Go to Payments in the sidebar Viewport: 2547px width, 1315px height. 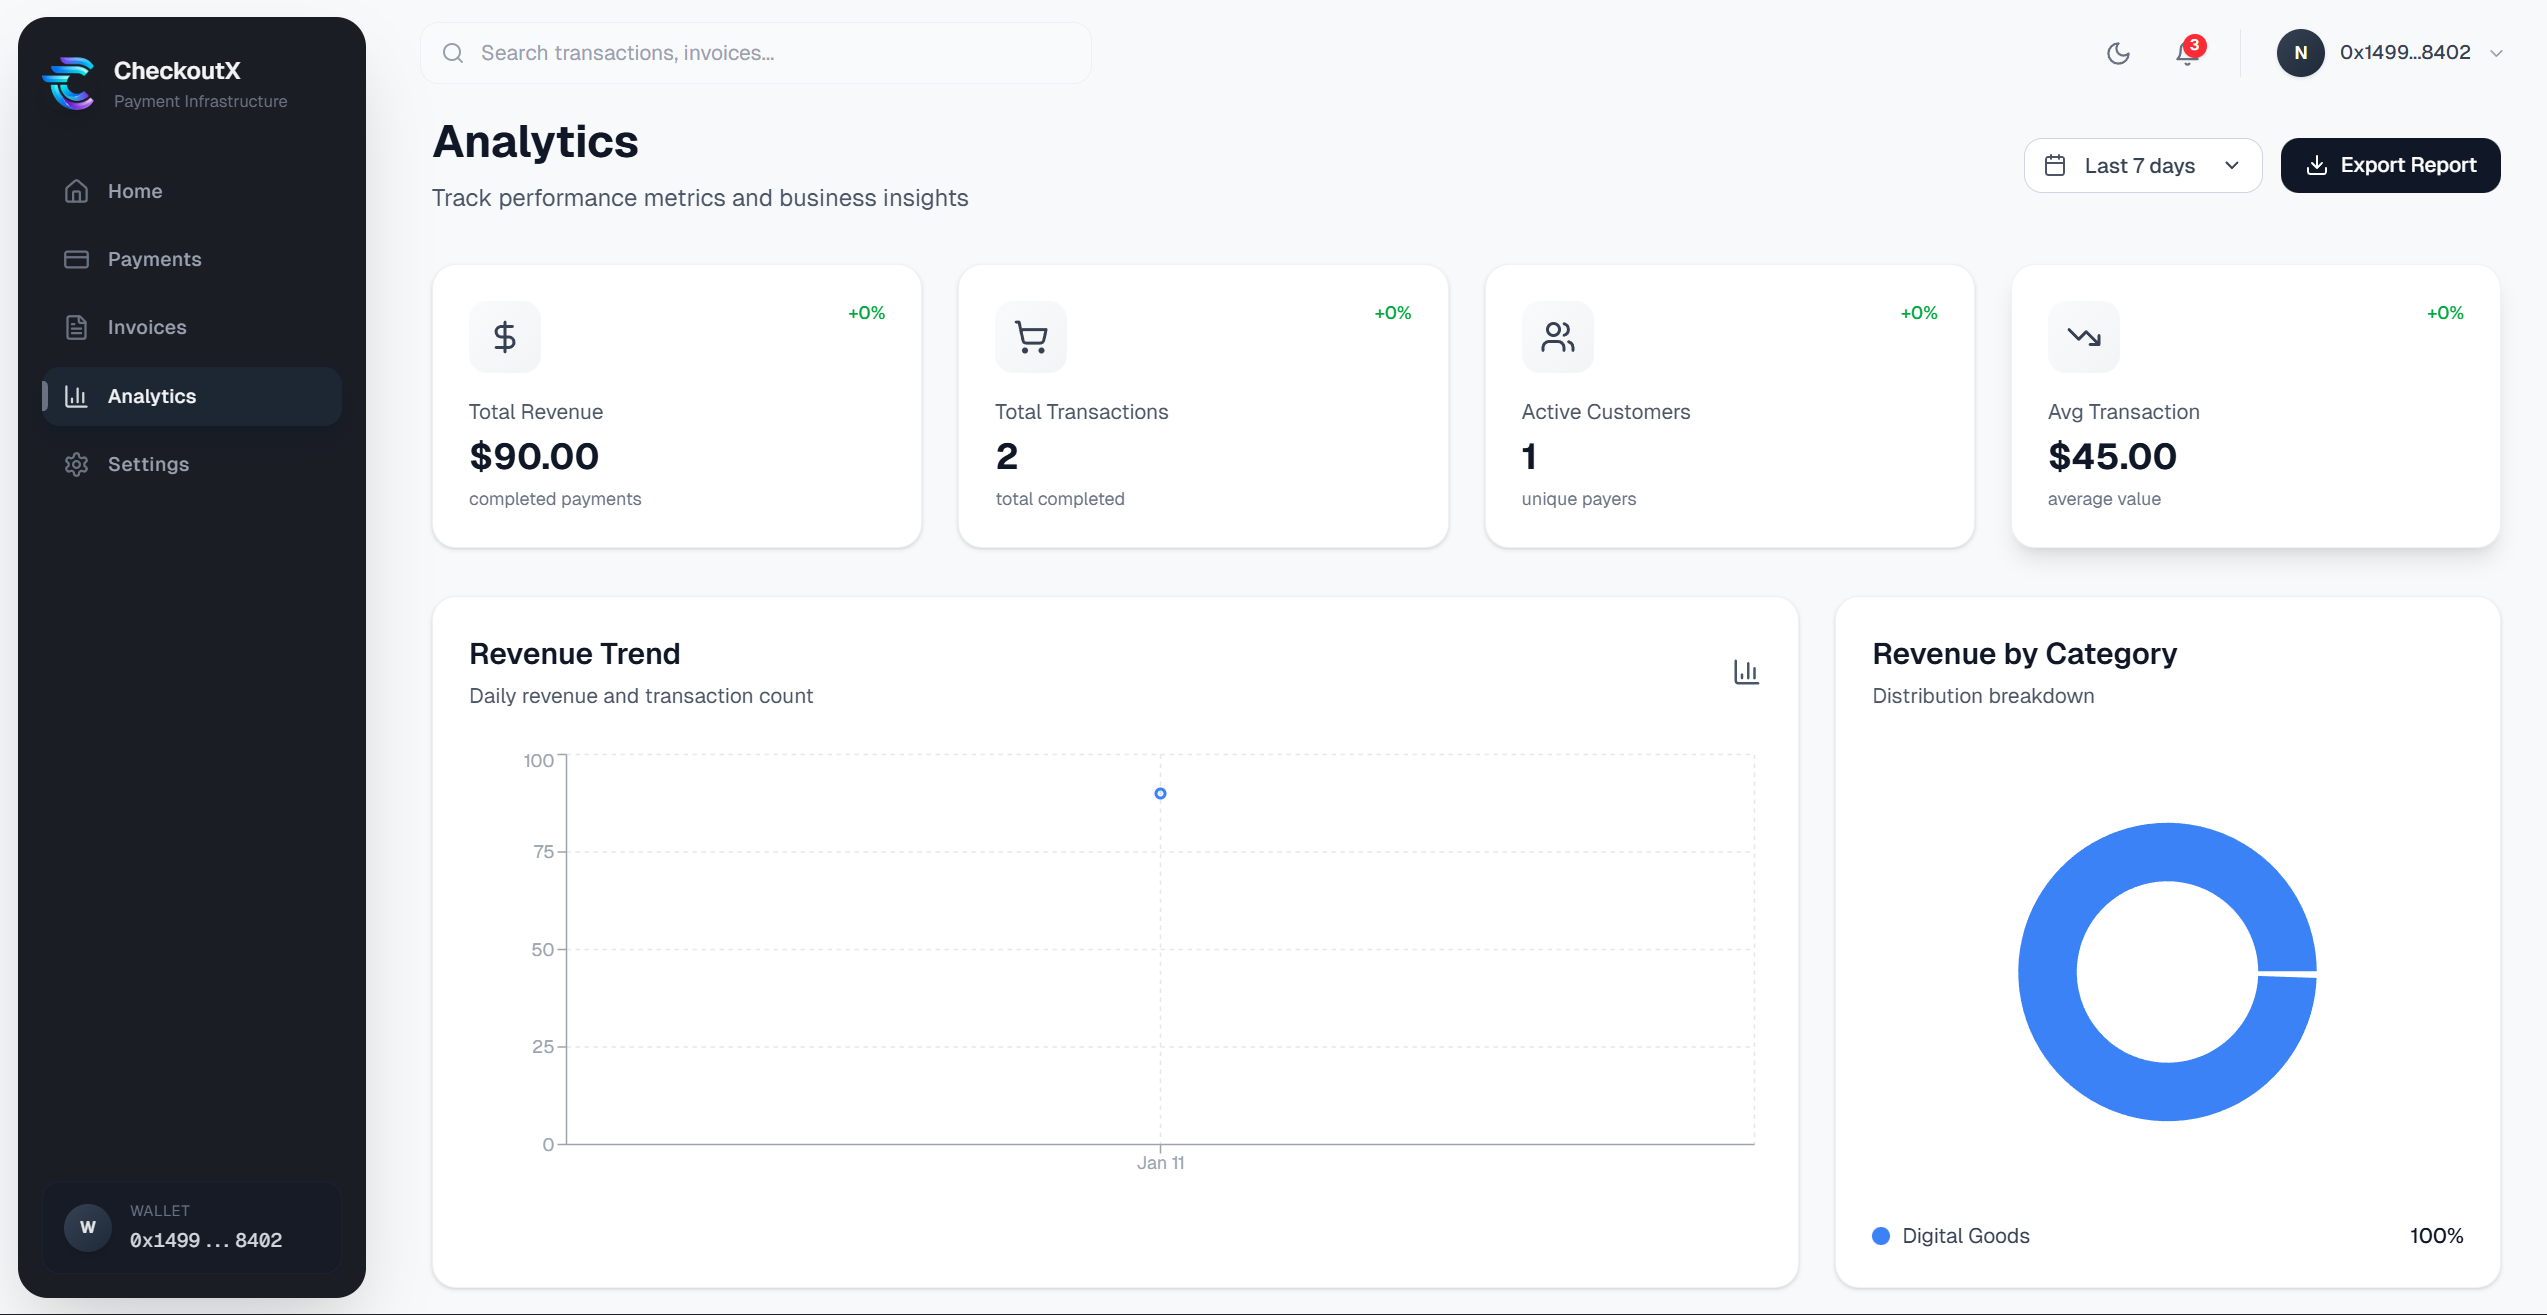coord(154,259)
